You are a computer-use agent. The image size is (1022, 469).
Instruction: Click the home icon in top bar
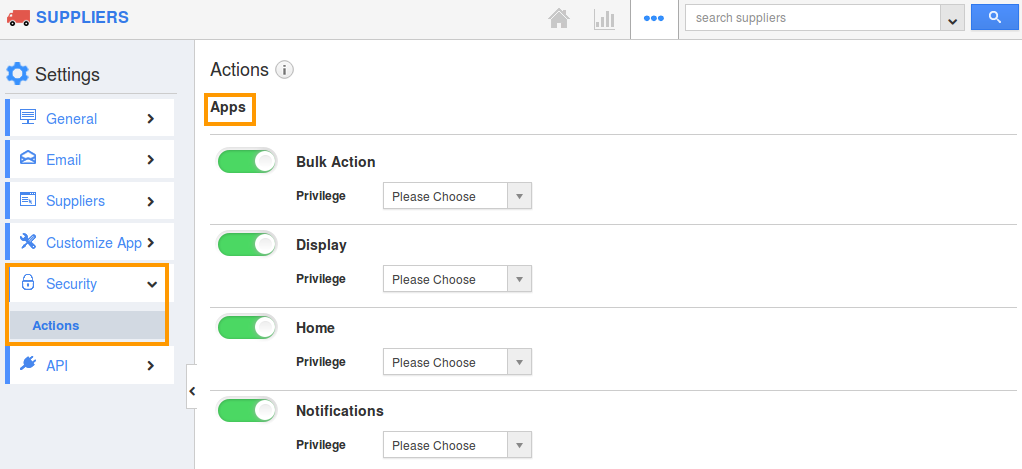[x=559, y=19]
